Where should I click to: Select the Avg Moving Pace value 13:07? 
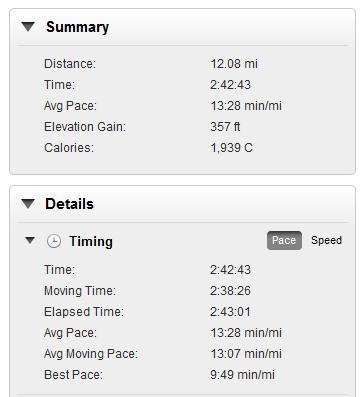(x=246, y=354)
